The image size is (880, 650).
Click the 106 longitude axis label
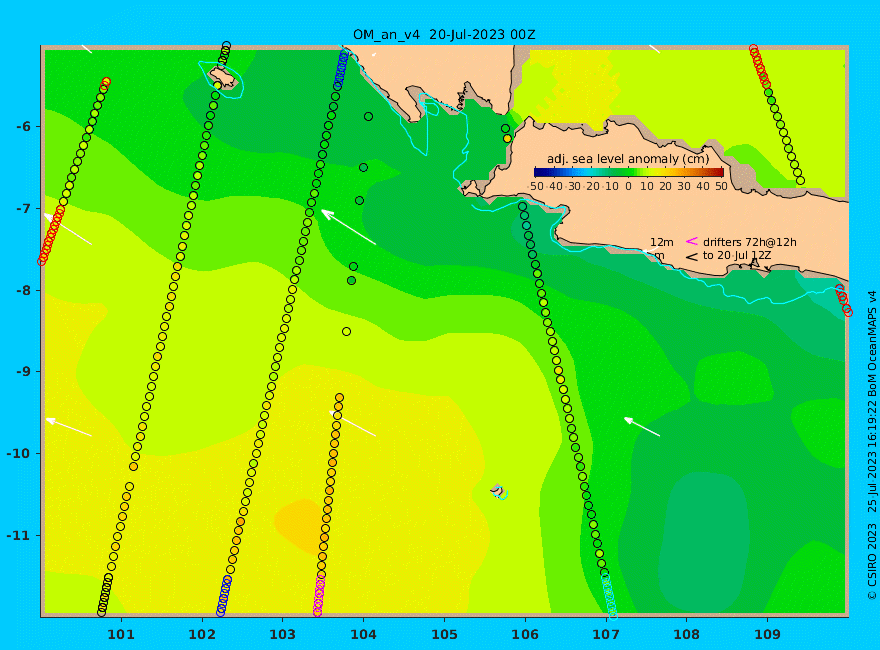[525, 634]
